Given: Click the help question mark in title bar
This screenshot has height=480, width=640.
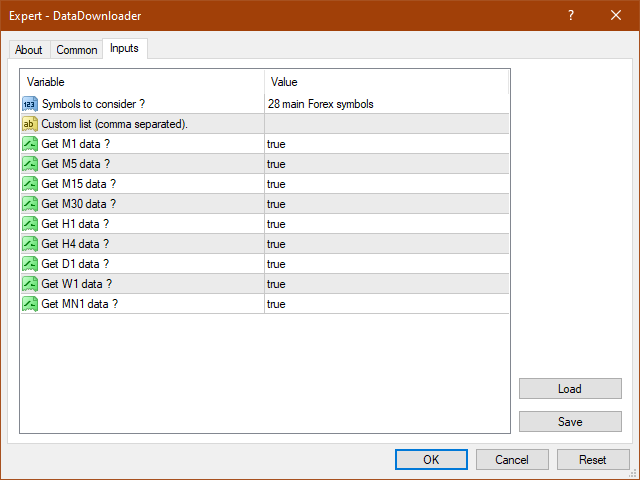Looking at the screenshot, I should 571,16.
